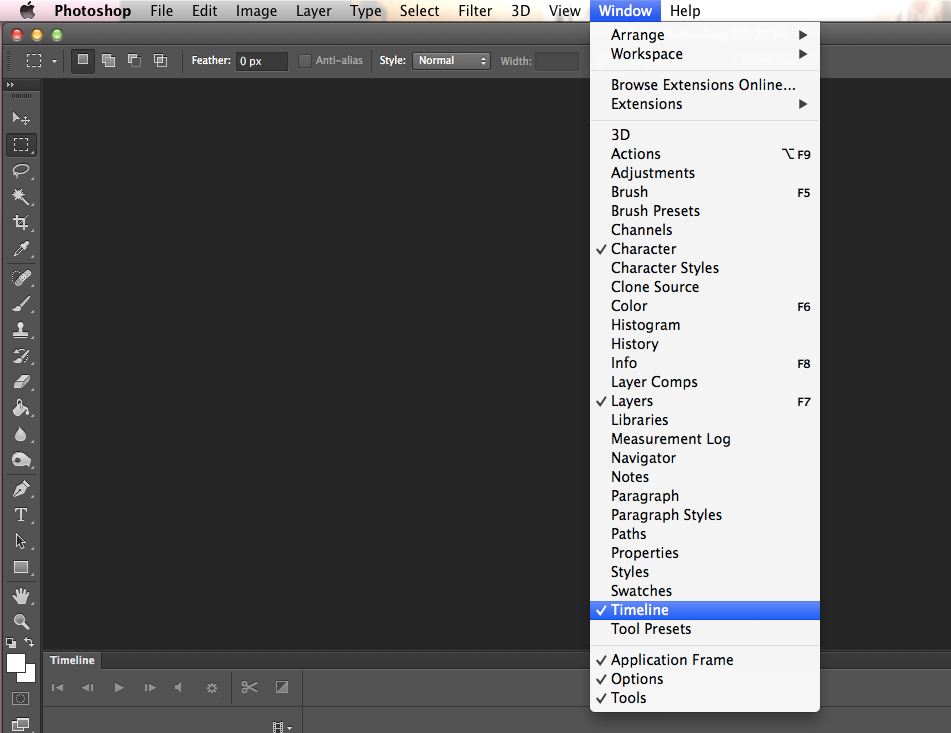The image size is (951, 733).
Task: Select the Type tool
Action: coord(21,515)
